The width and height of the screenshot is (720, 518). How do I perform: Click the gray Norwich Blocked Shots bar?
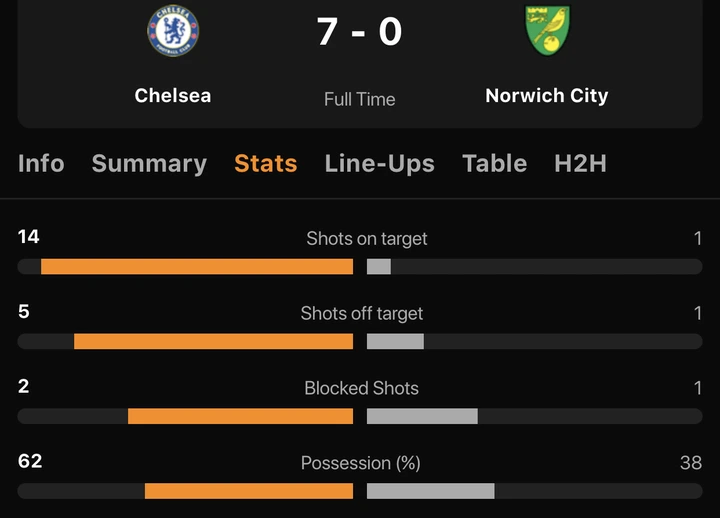422,416
